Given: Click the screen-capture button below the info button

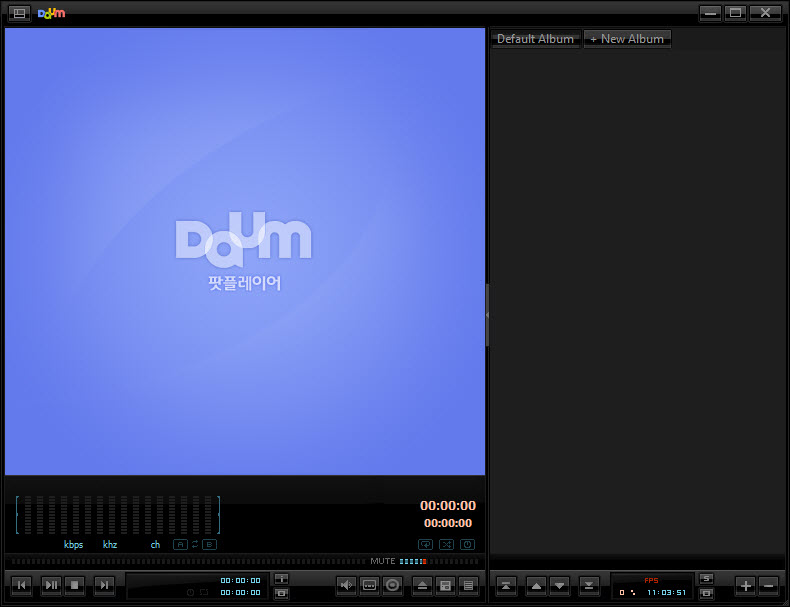Looking at the screenshot, I should pos(282,593).
